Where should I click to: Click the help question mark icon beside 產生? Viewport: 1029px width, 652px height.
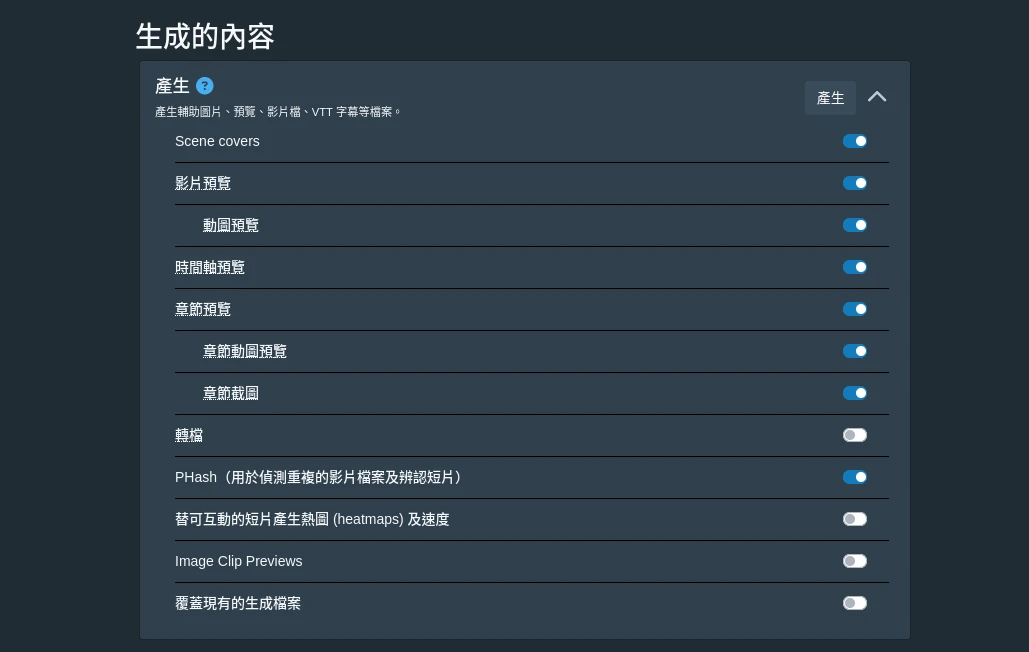(205, 86)
